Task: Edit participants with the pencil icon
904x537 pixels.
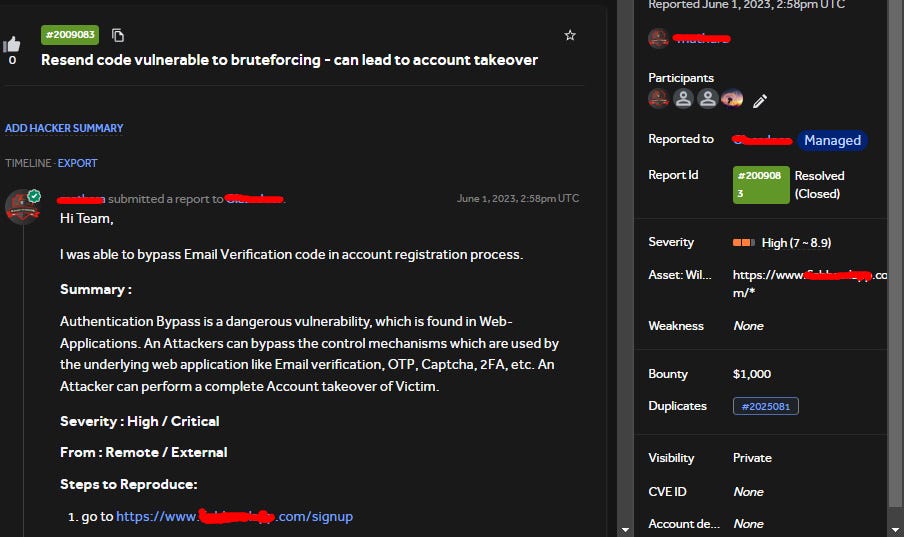Action: point(760,101)
